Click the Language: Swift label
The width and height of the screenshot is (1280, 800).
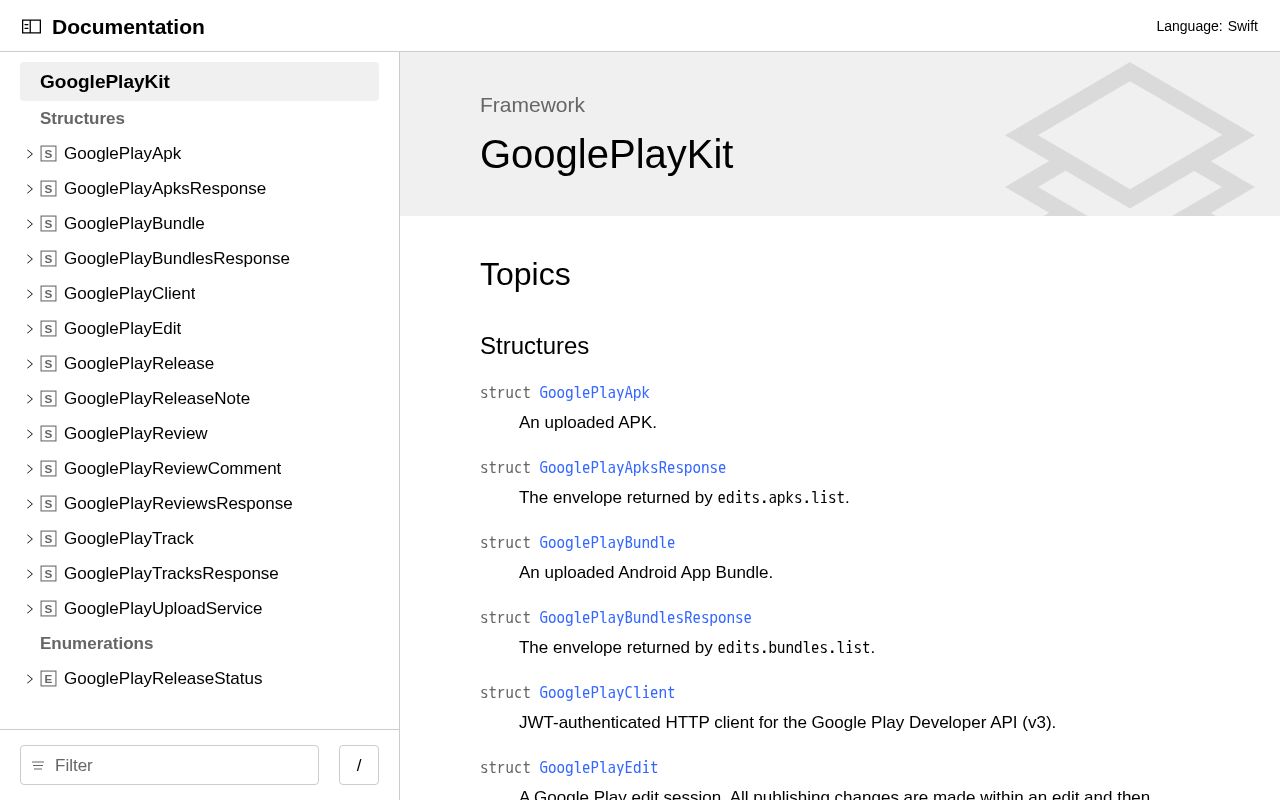click(1207, 26)
